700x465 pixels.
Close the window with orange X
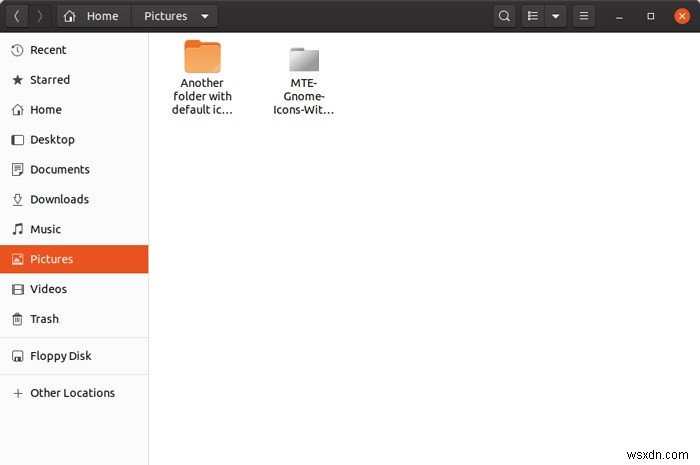[x=682, y=17]
